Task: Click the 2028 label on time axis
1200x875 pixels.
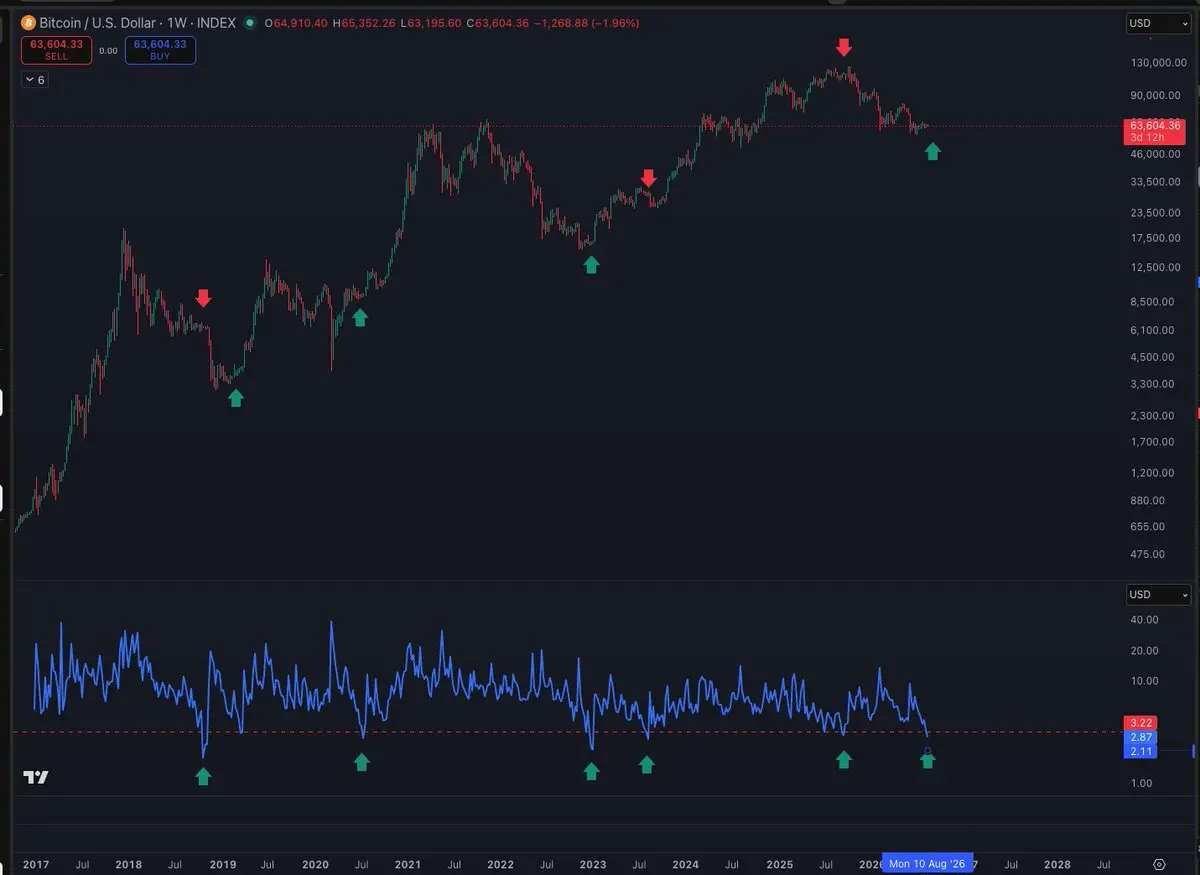Action: (x=1057, y=864)
